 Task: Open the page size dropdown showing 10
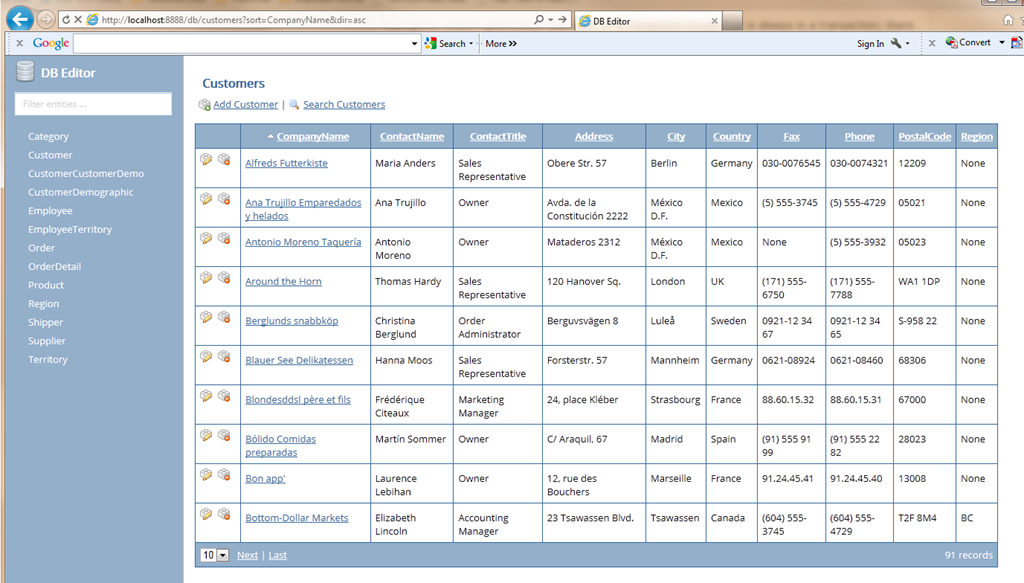pyautogui.click(x=214, y=555)
